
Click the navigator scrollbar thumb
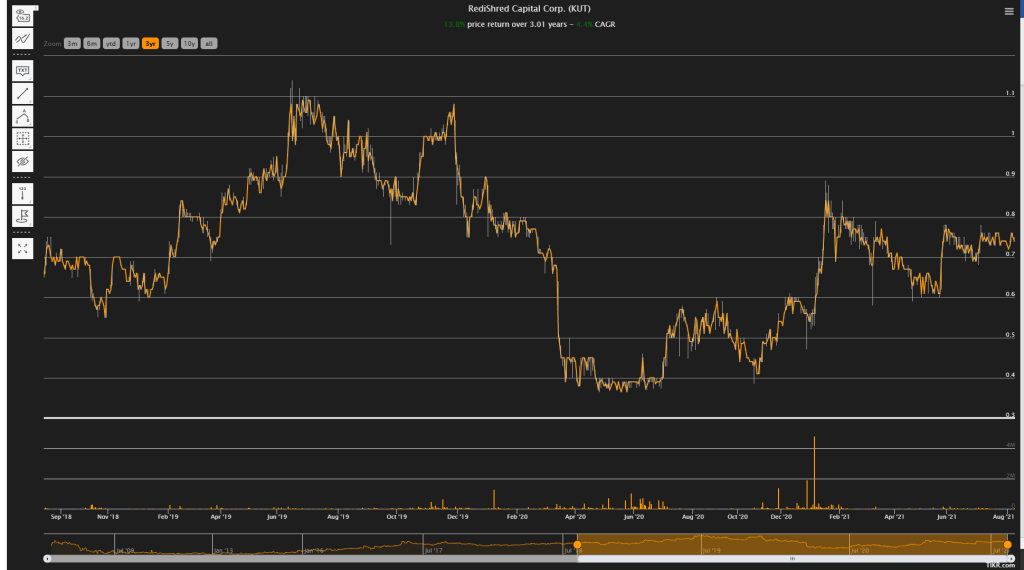[x=792, y=559]
